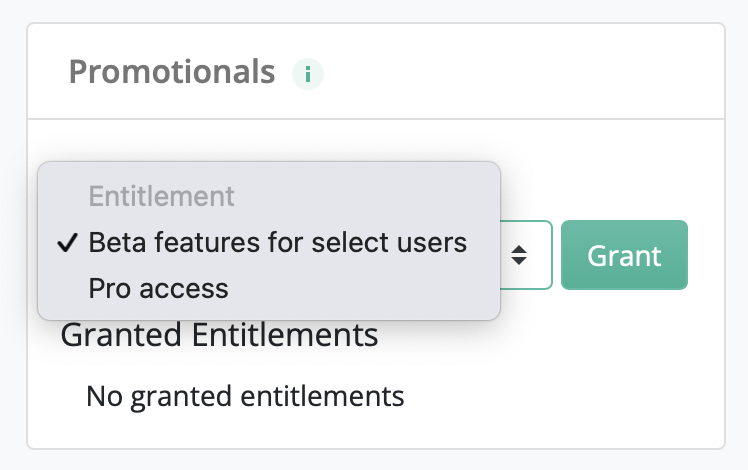Click empty space right of Pro access in popup
Image resolution: width=748 pixels, height=470 pixels.
363,288
